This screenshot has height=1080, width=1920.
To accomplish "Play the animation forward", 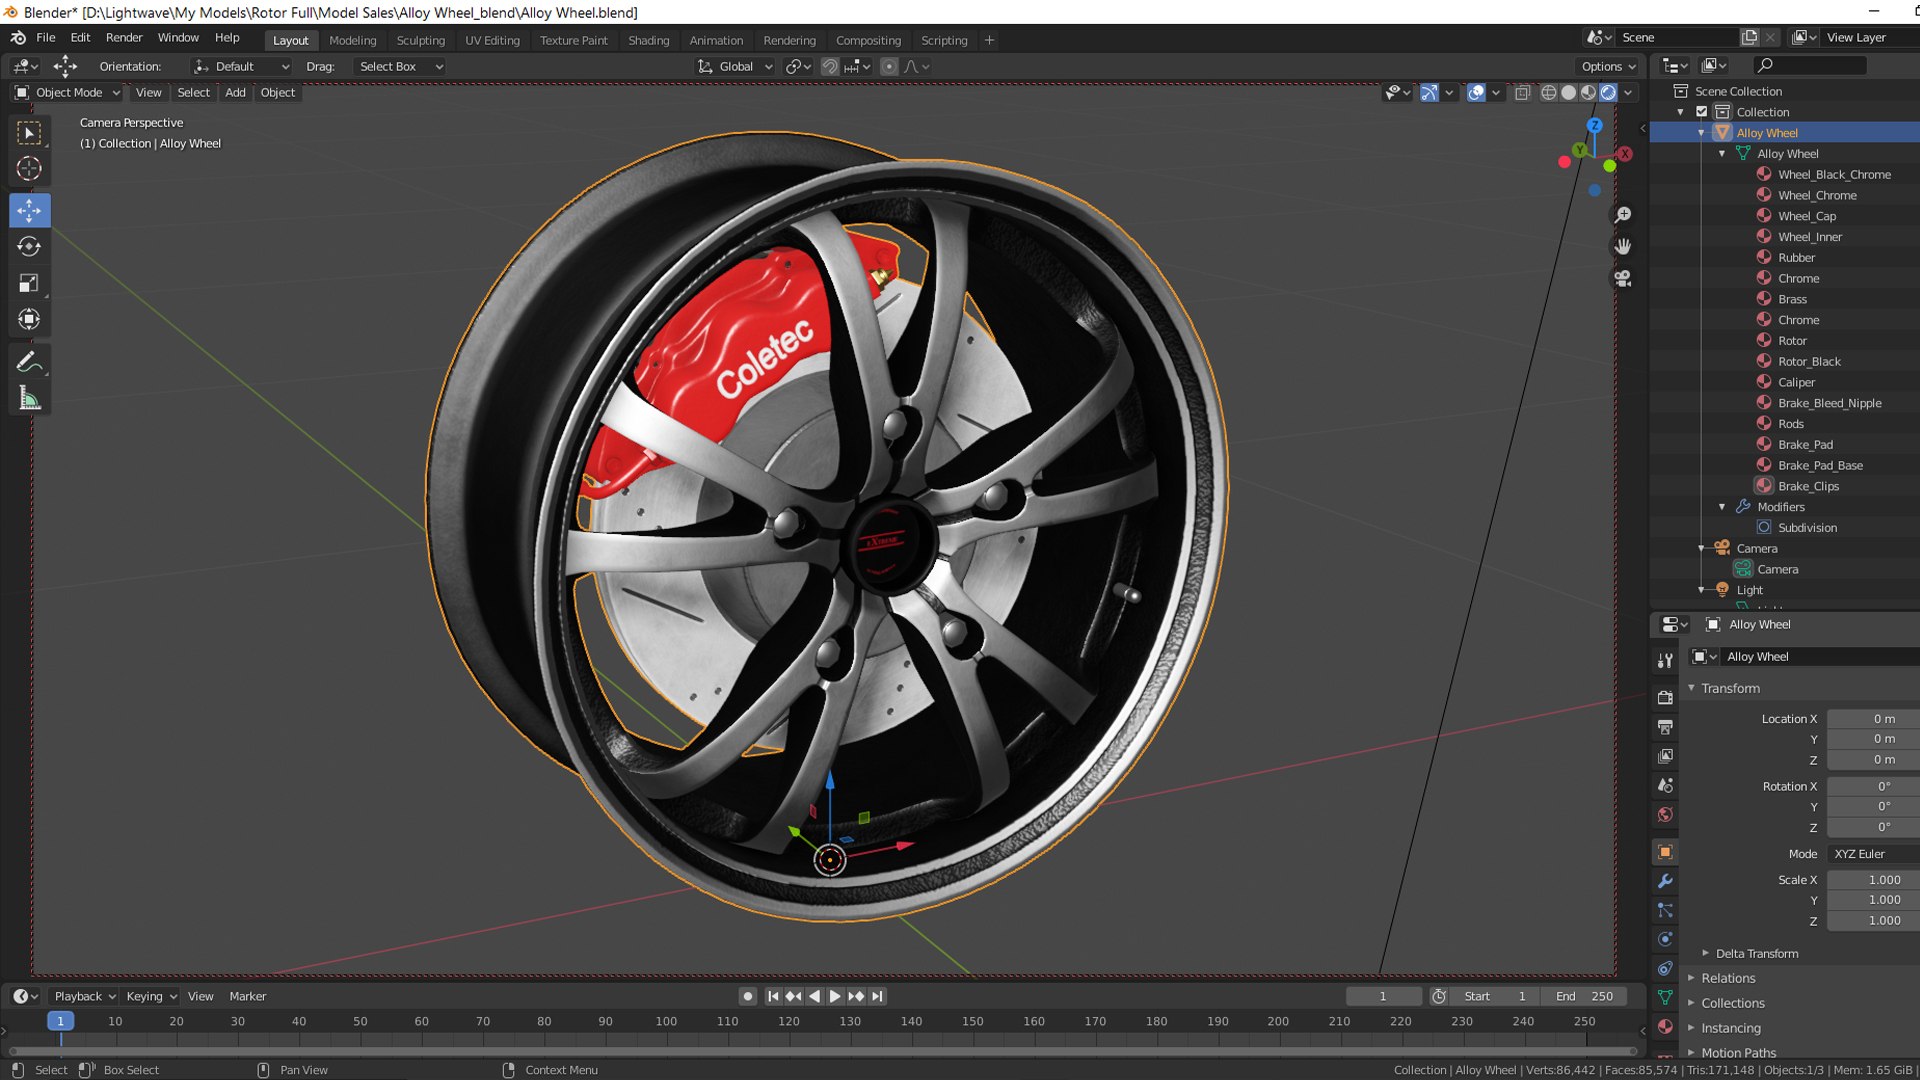I will click(x=835, y=996).
